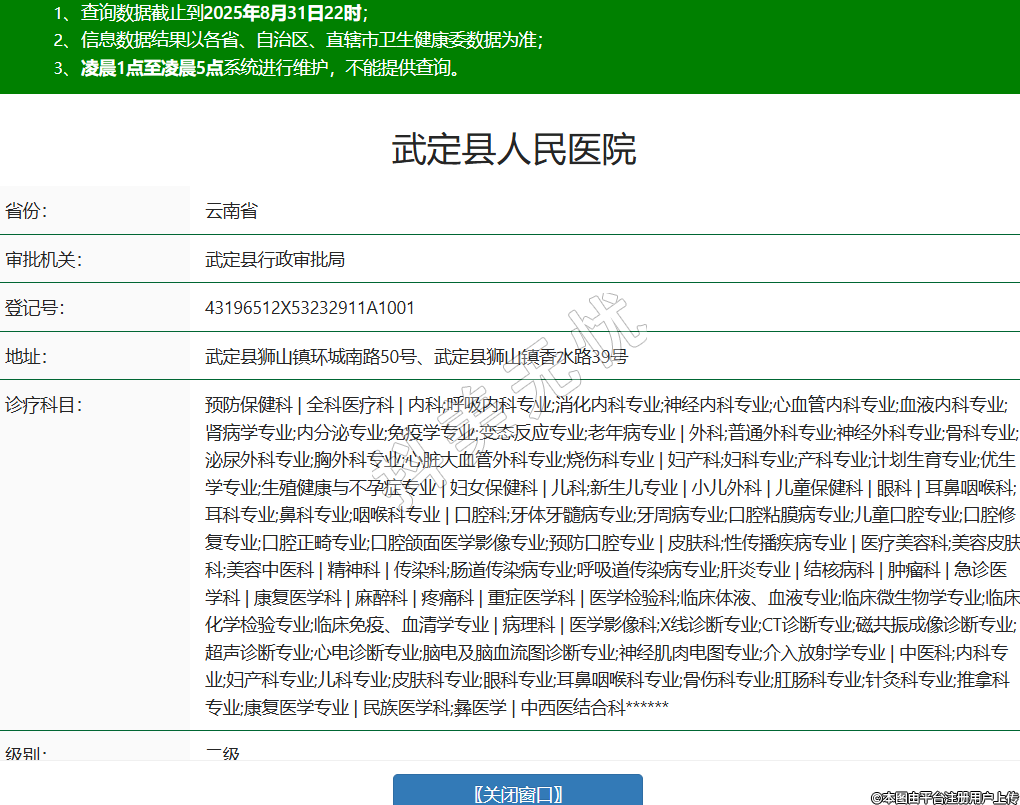Click the 关闭窗口 button

517,793
